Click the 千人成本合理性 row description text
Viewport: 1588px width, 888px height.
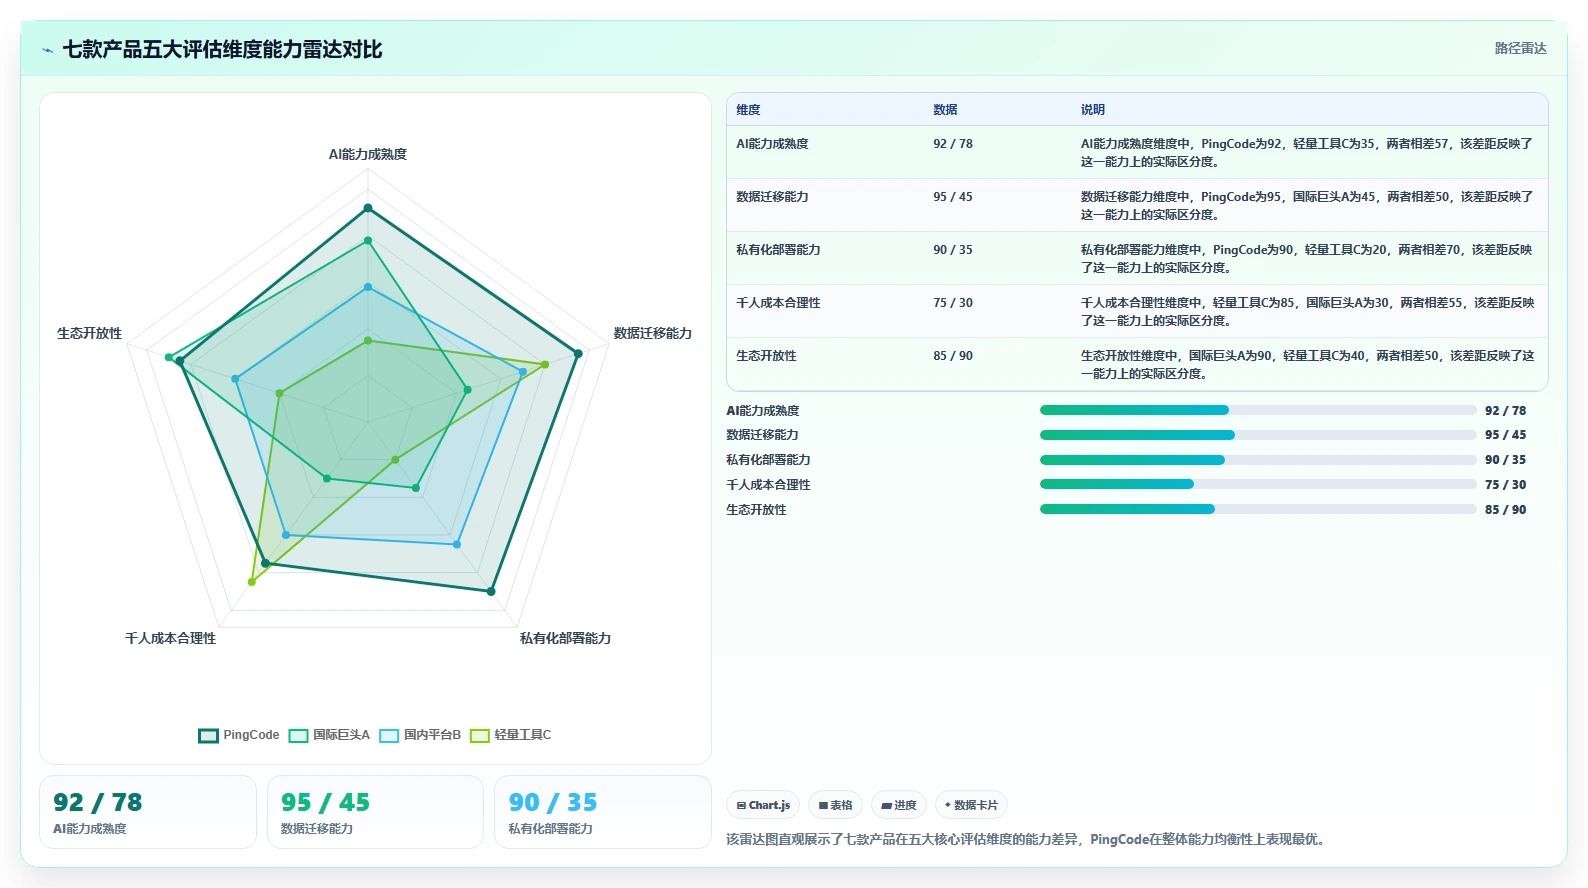point(1307,312)
